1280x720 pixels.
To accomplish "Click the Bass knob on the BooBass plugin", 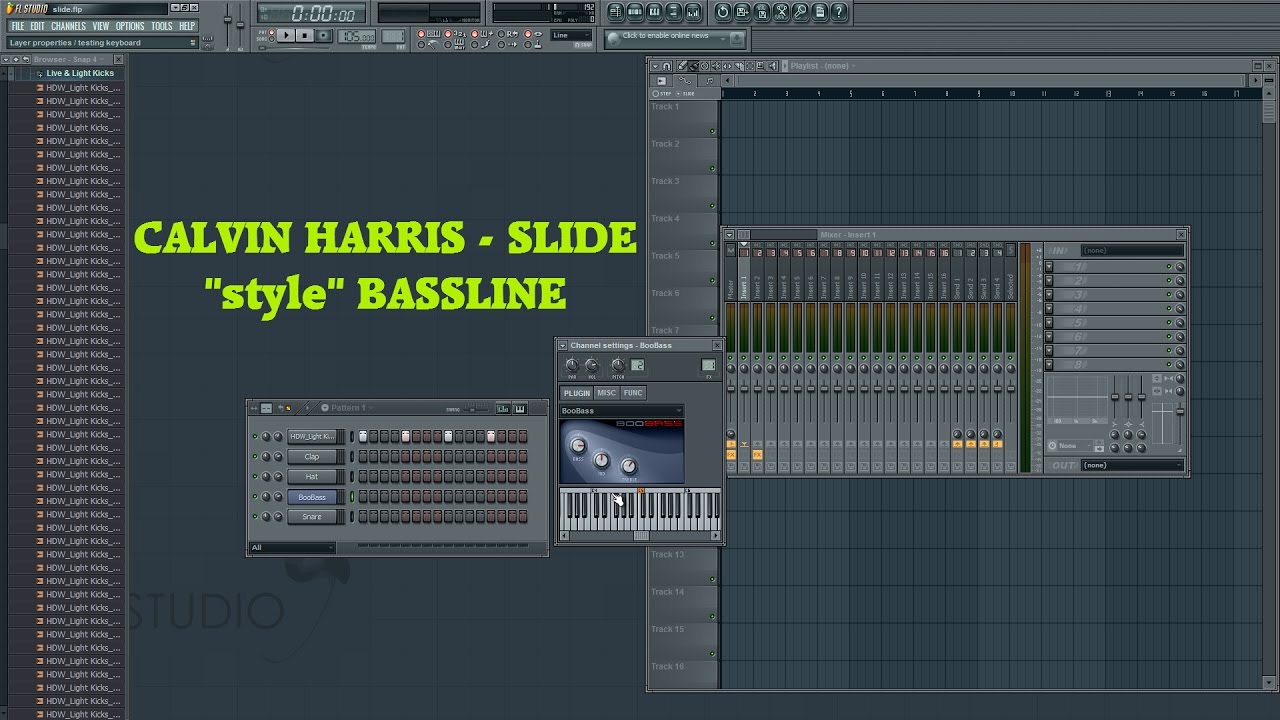I will (x=578, y=445).
